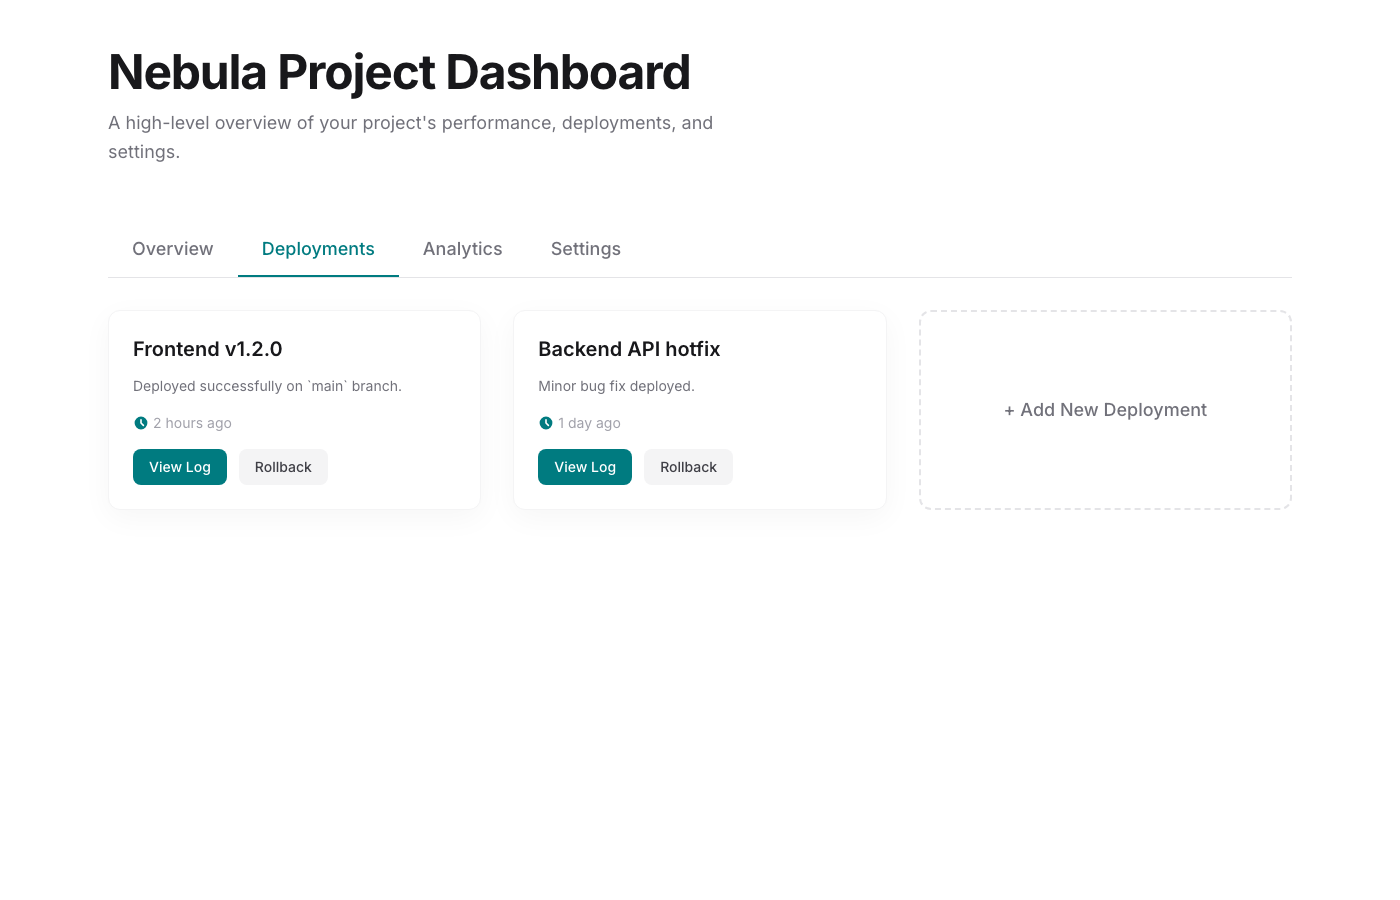Select the plus icon in Add New Deployment

1010,410
